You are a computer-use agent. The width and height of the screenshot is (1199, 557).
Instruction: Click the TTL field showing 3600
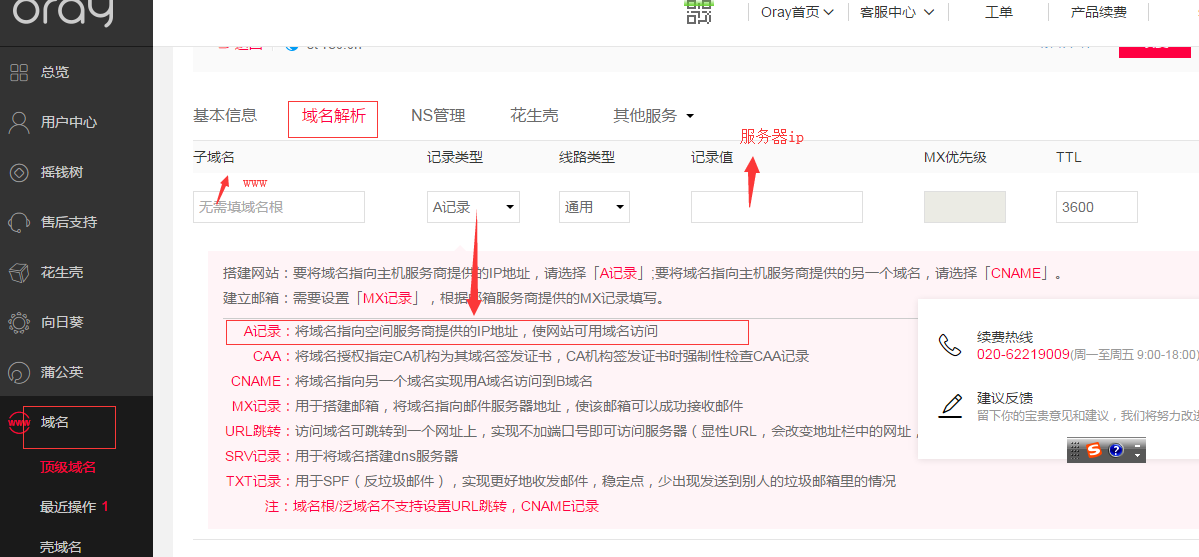pos(1097,207)
